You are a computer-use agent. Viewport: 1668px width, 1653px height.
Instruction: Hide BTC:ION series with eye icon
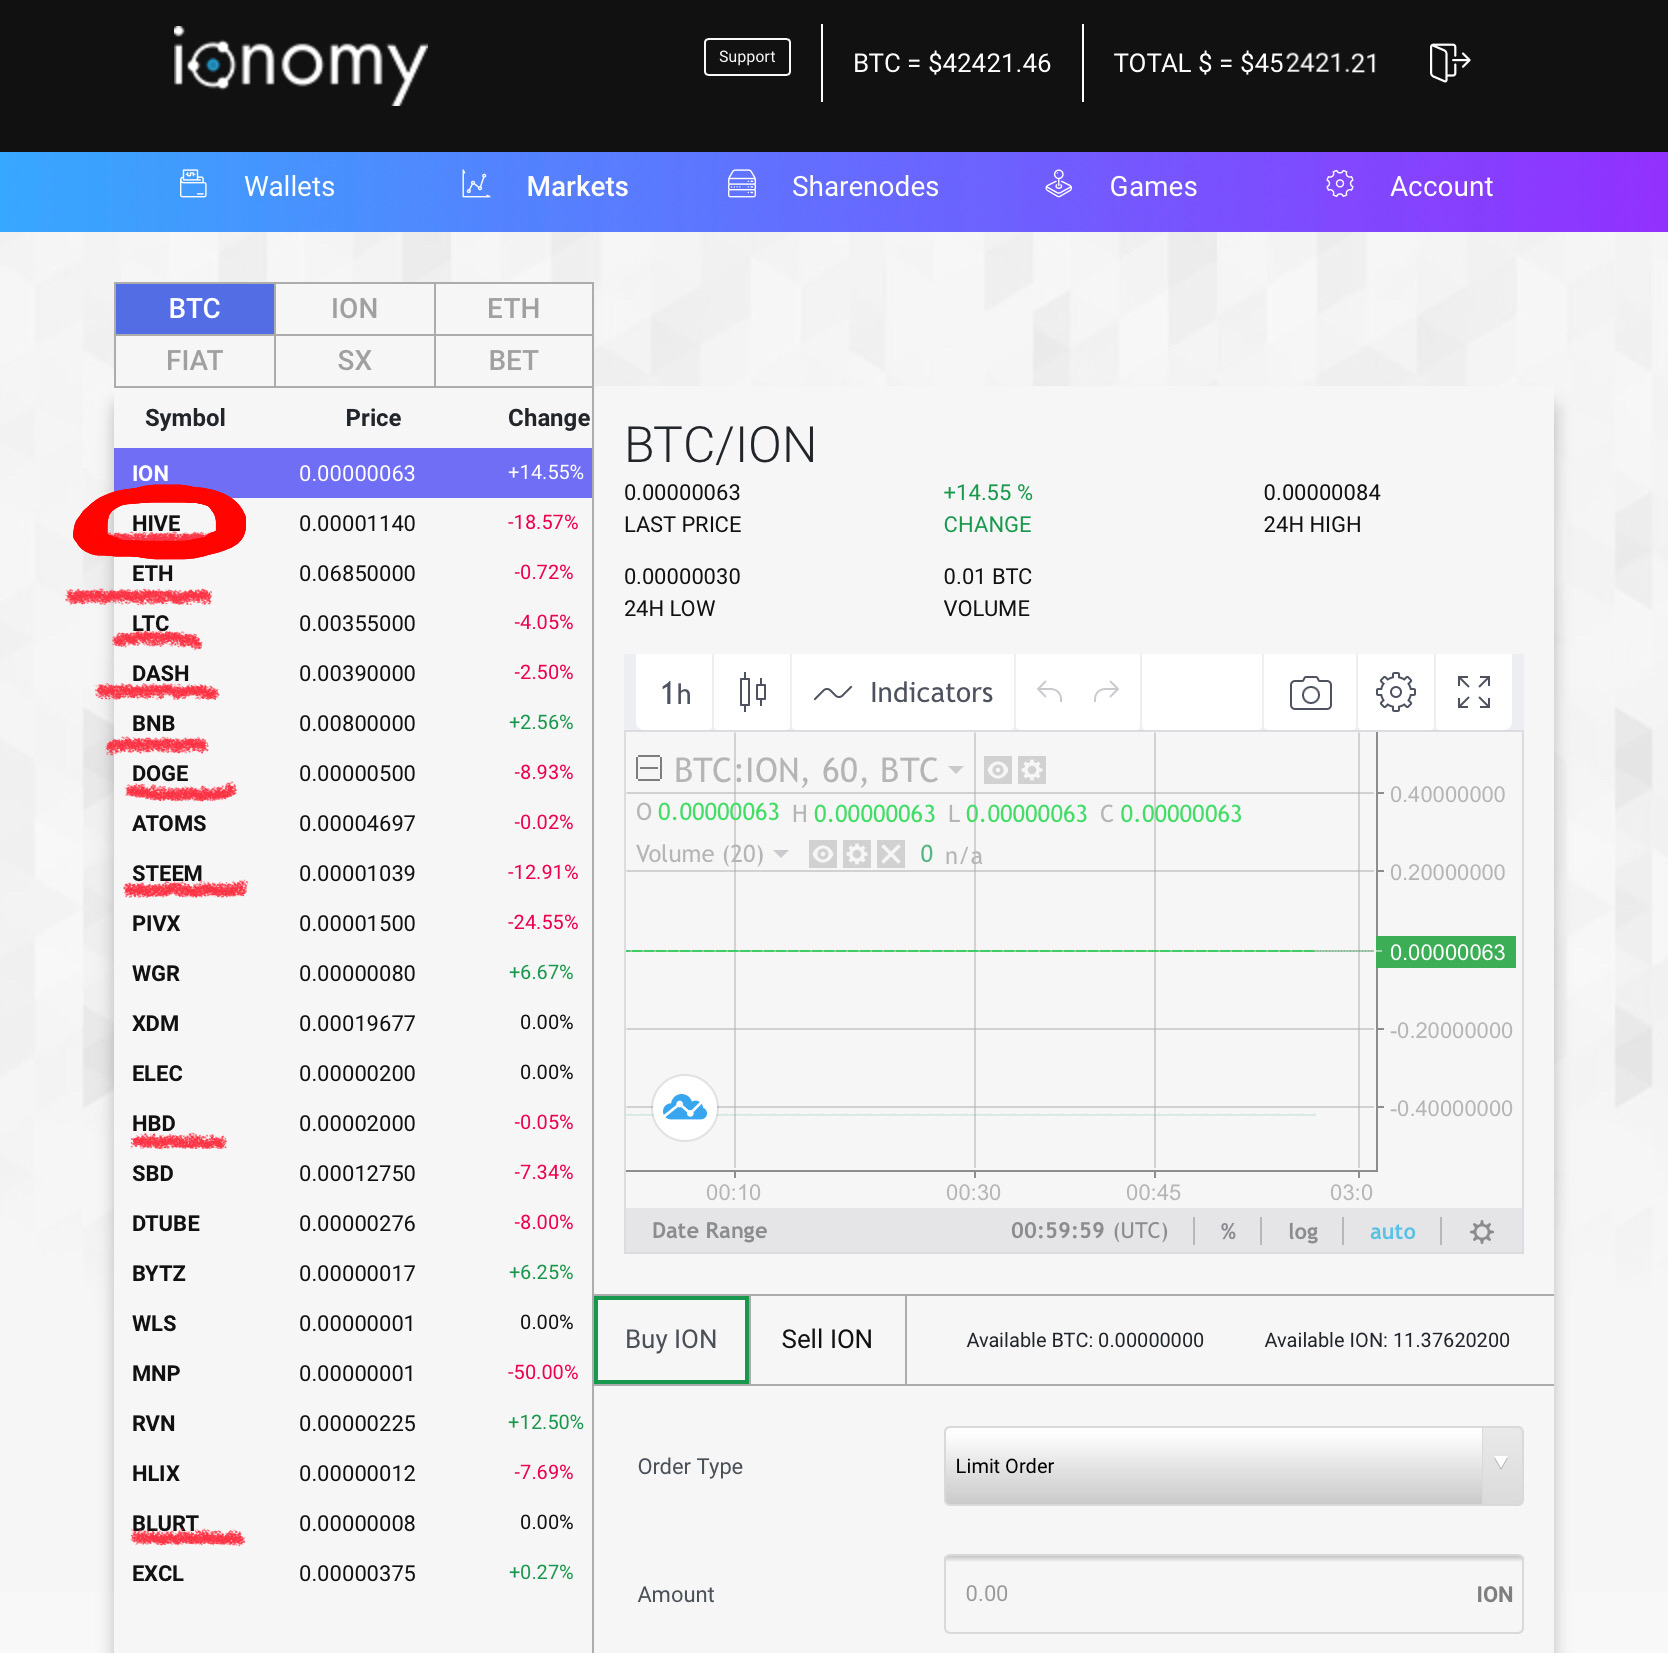(998, 770)
